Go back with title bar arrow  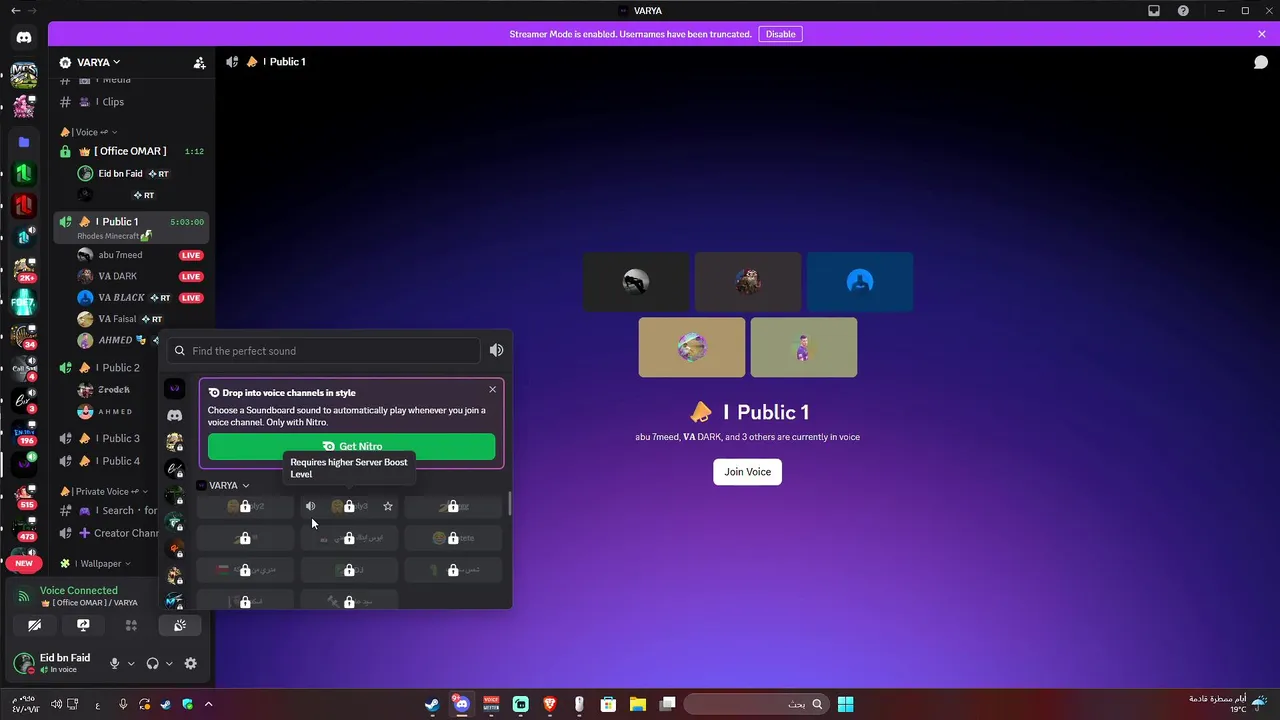pos(15,11)
